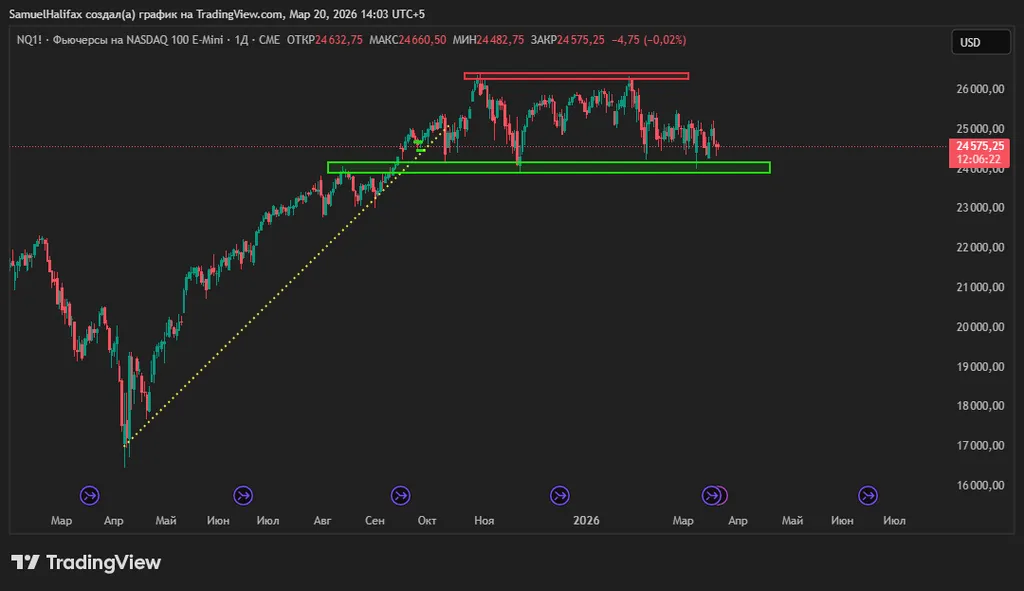Click the ЗАКР closing price value in legend

(x=581, y=40)
